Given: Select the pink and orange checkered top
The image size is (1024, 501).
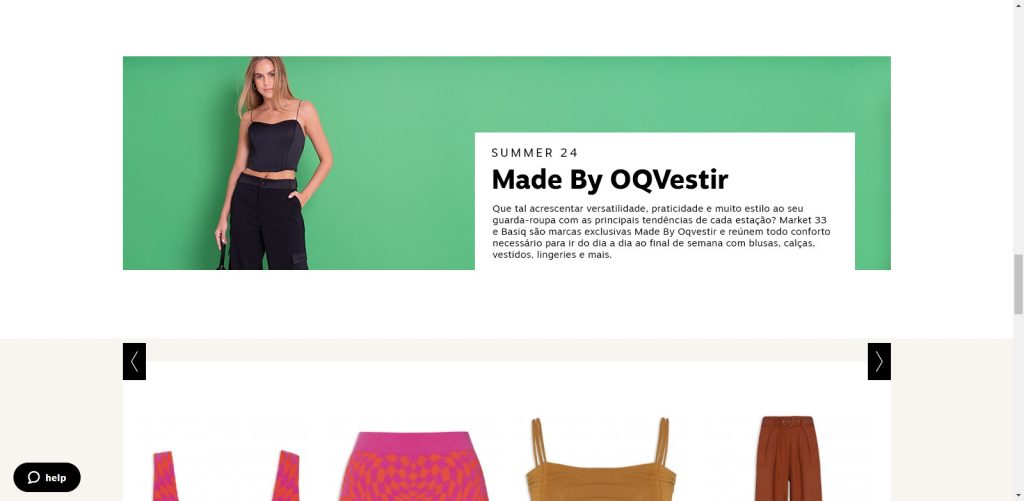Looking at the screenshot, I should coord(226,476).
